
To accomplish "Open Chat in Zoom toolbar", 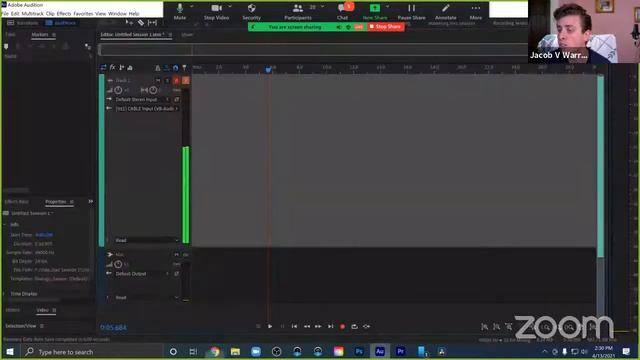I will 342,12.
